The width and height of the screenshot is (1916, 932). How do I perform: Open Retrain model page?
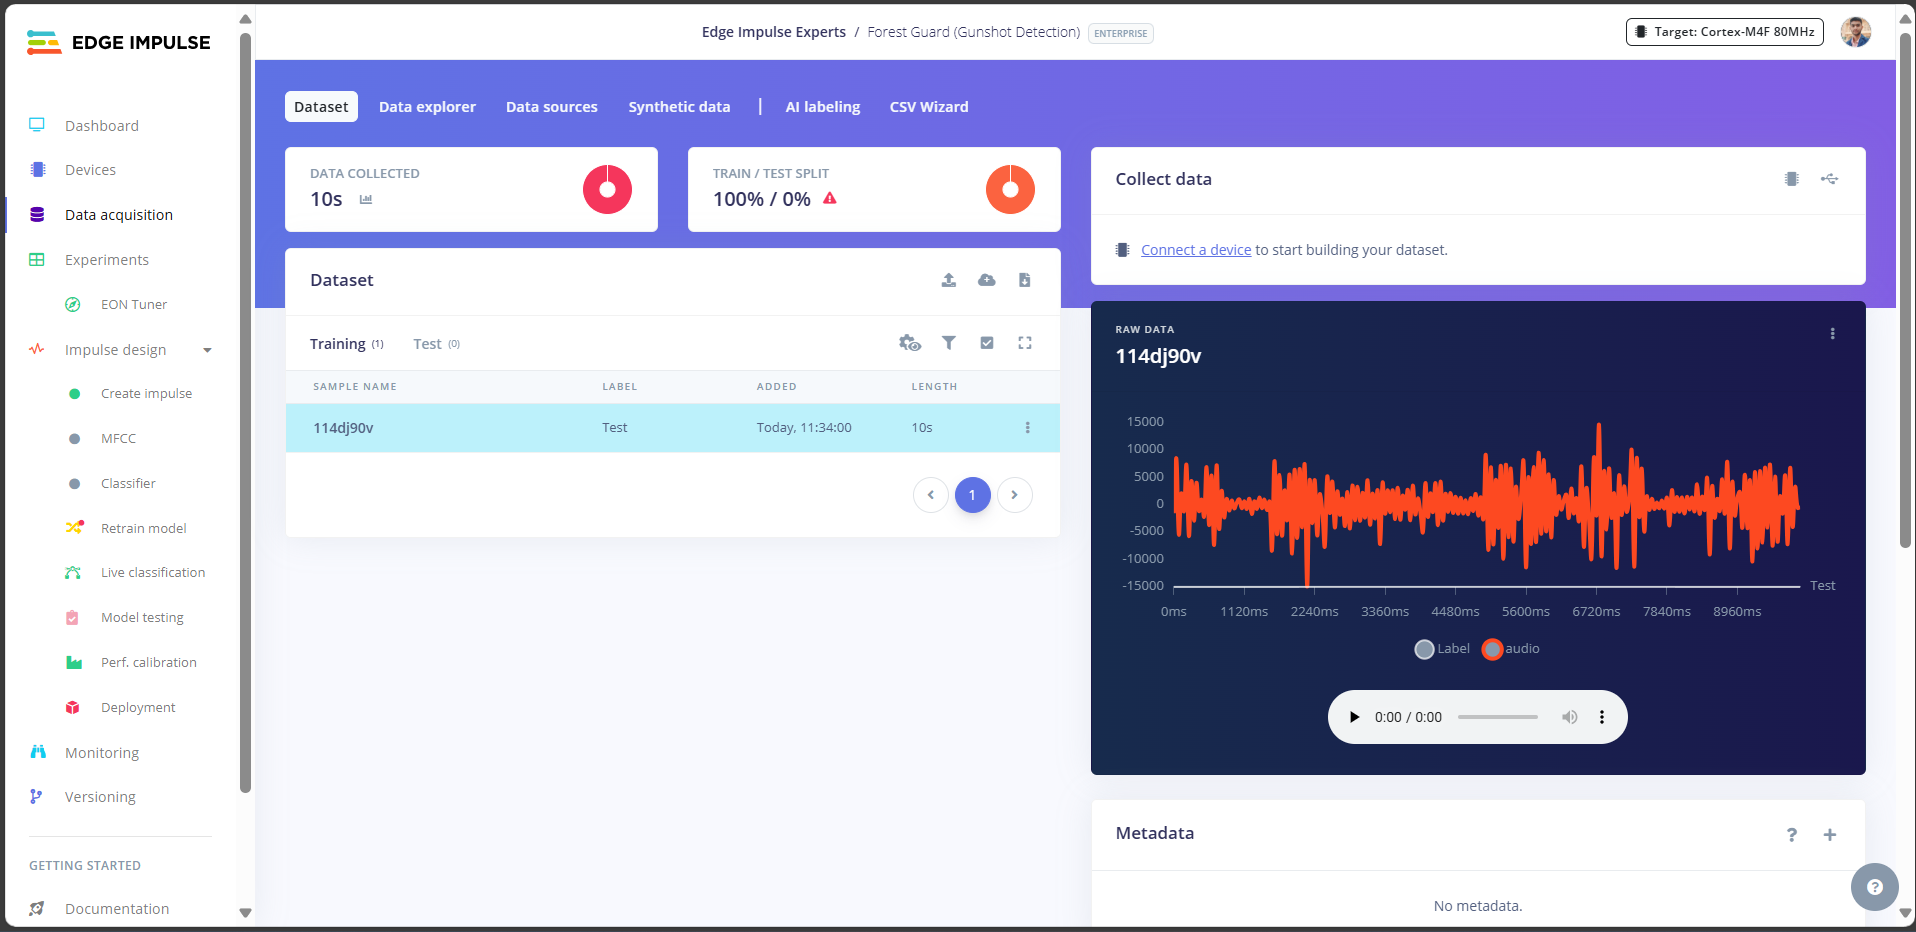[x=143, y=529]
